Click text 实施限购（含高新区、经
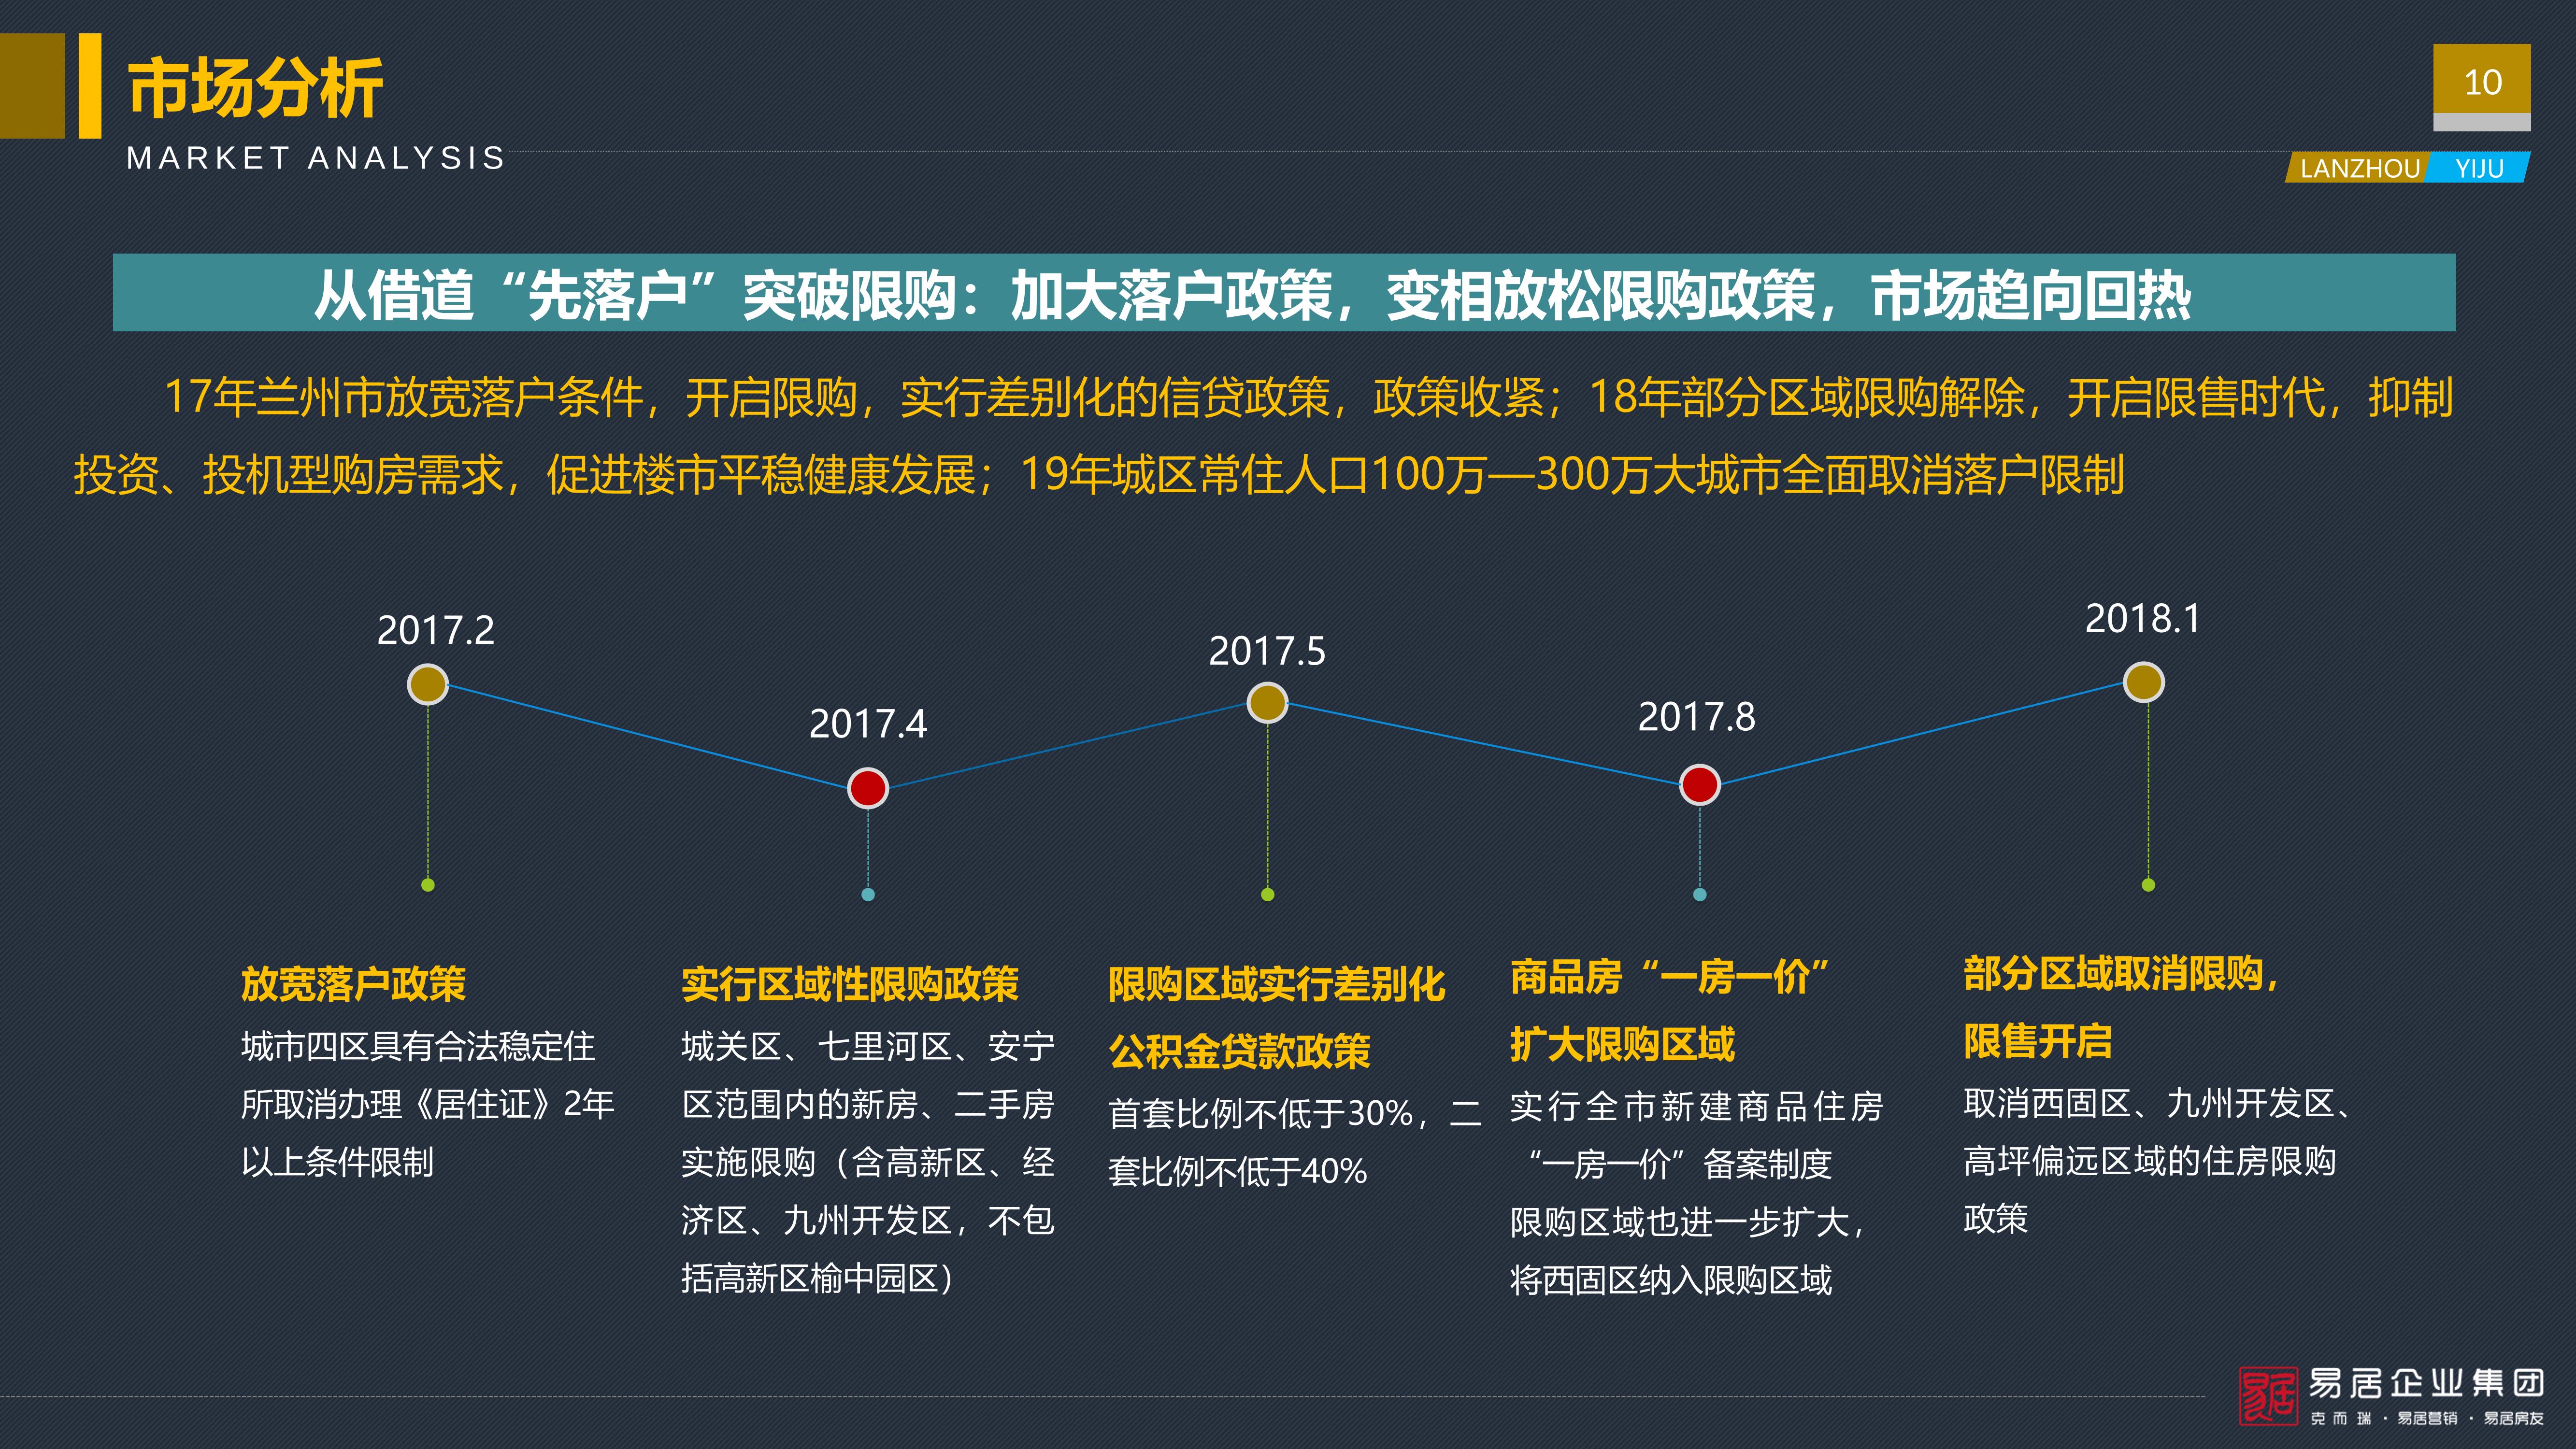The image size is (2576, 1449). point(868,1162)
